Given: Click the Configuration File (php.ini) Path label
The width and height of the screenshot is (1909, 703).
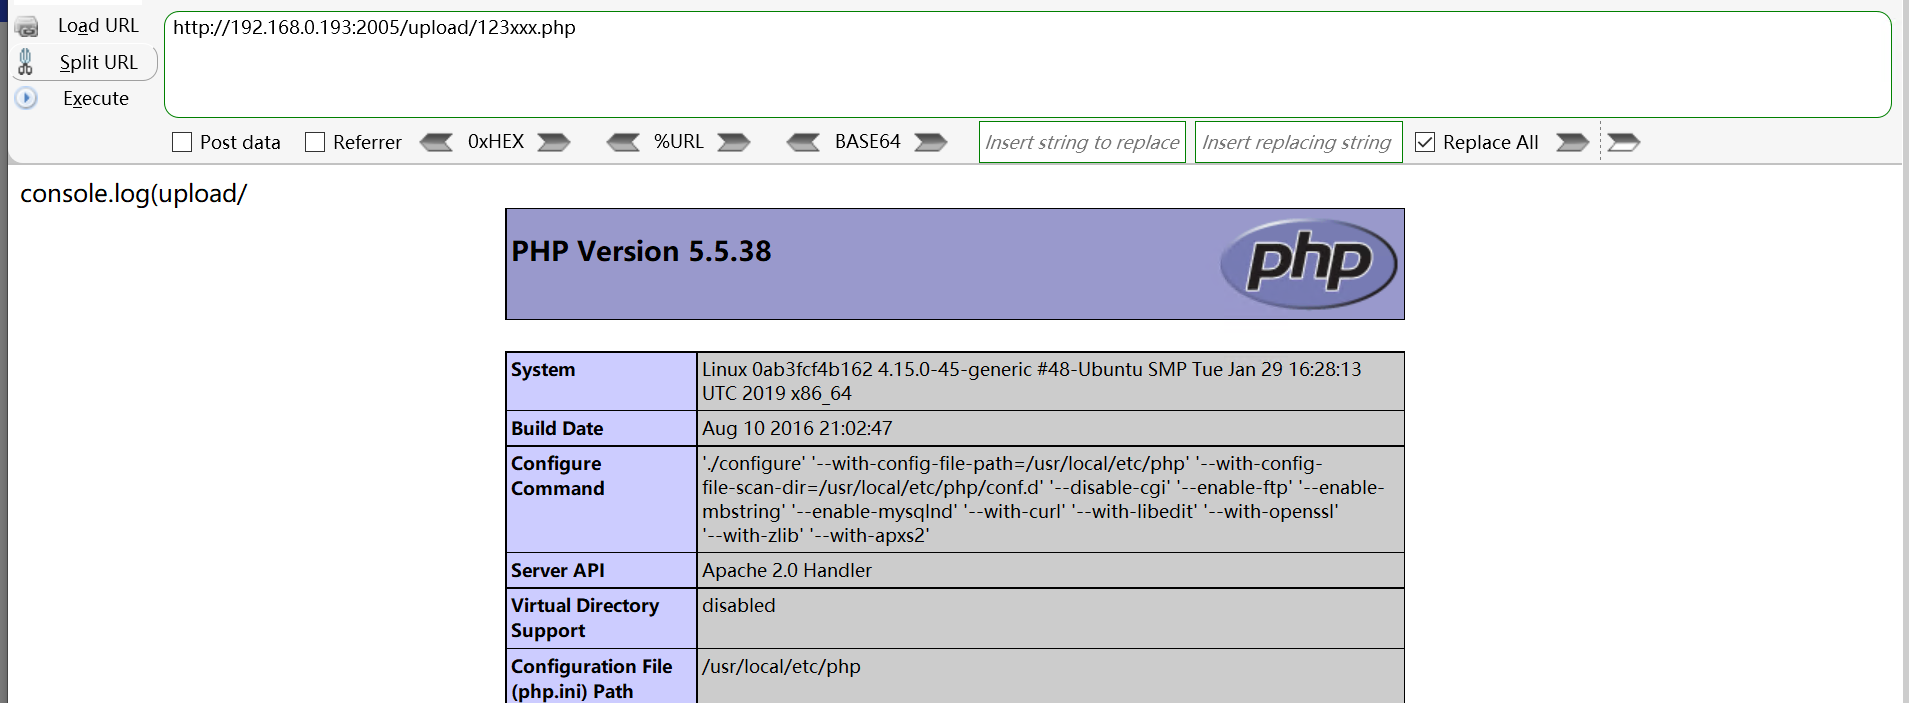Looking at the screenshot, I should 592,679.
